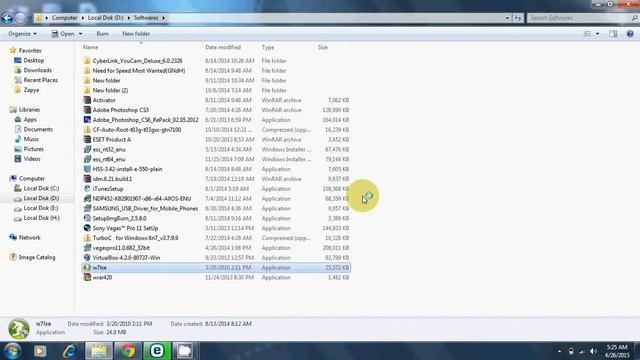This screenshot has height=360, width=640.
Task: Expand the Open button dropdown arrow
Action: [80, 34]
